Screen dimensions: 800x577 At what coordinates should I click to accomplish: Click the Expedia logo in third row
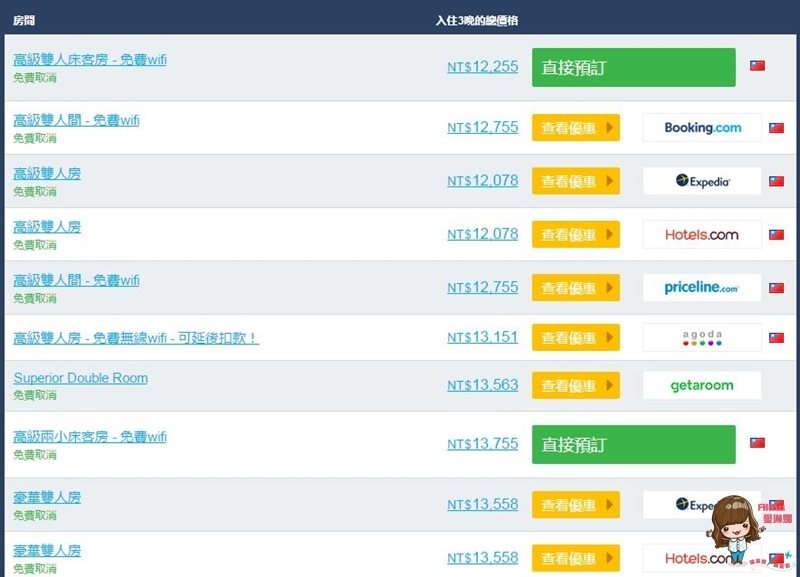[x=702, y=181]
